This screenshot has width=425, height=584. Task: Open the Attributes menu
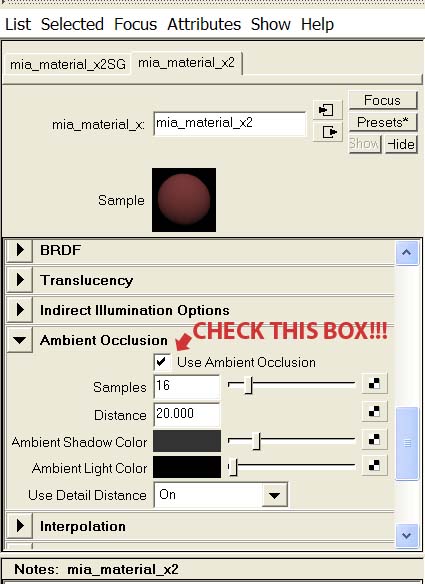(204, 25)
